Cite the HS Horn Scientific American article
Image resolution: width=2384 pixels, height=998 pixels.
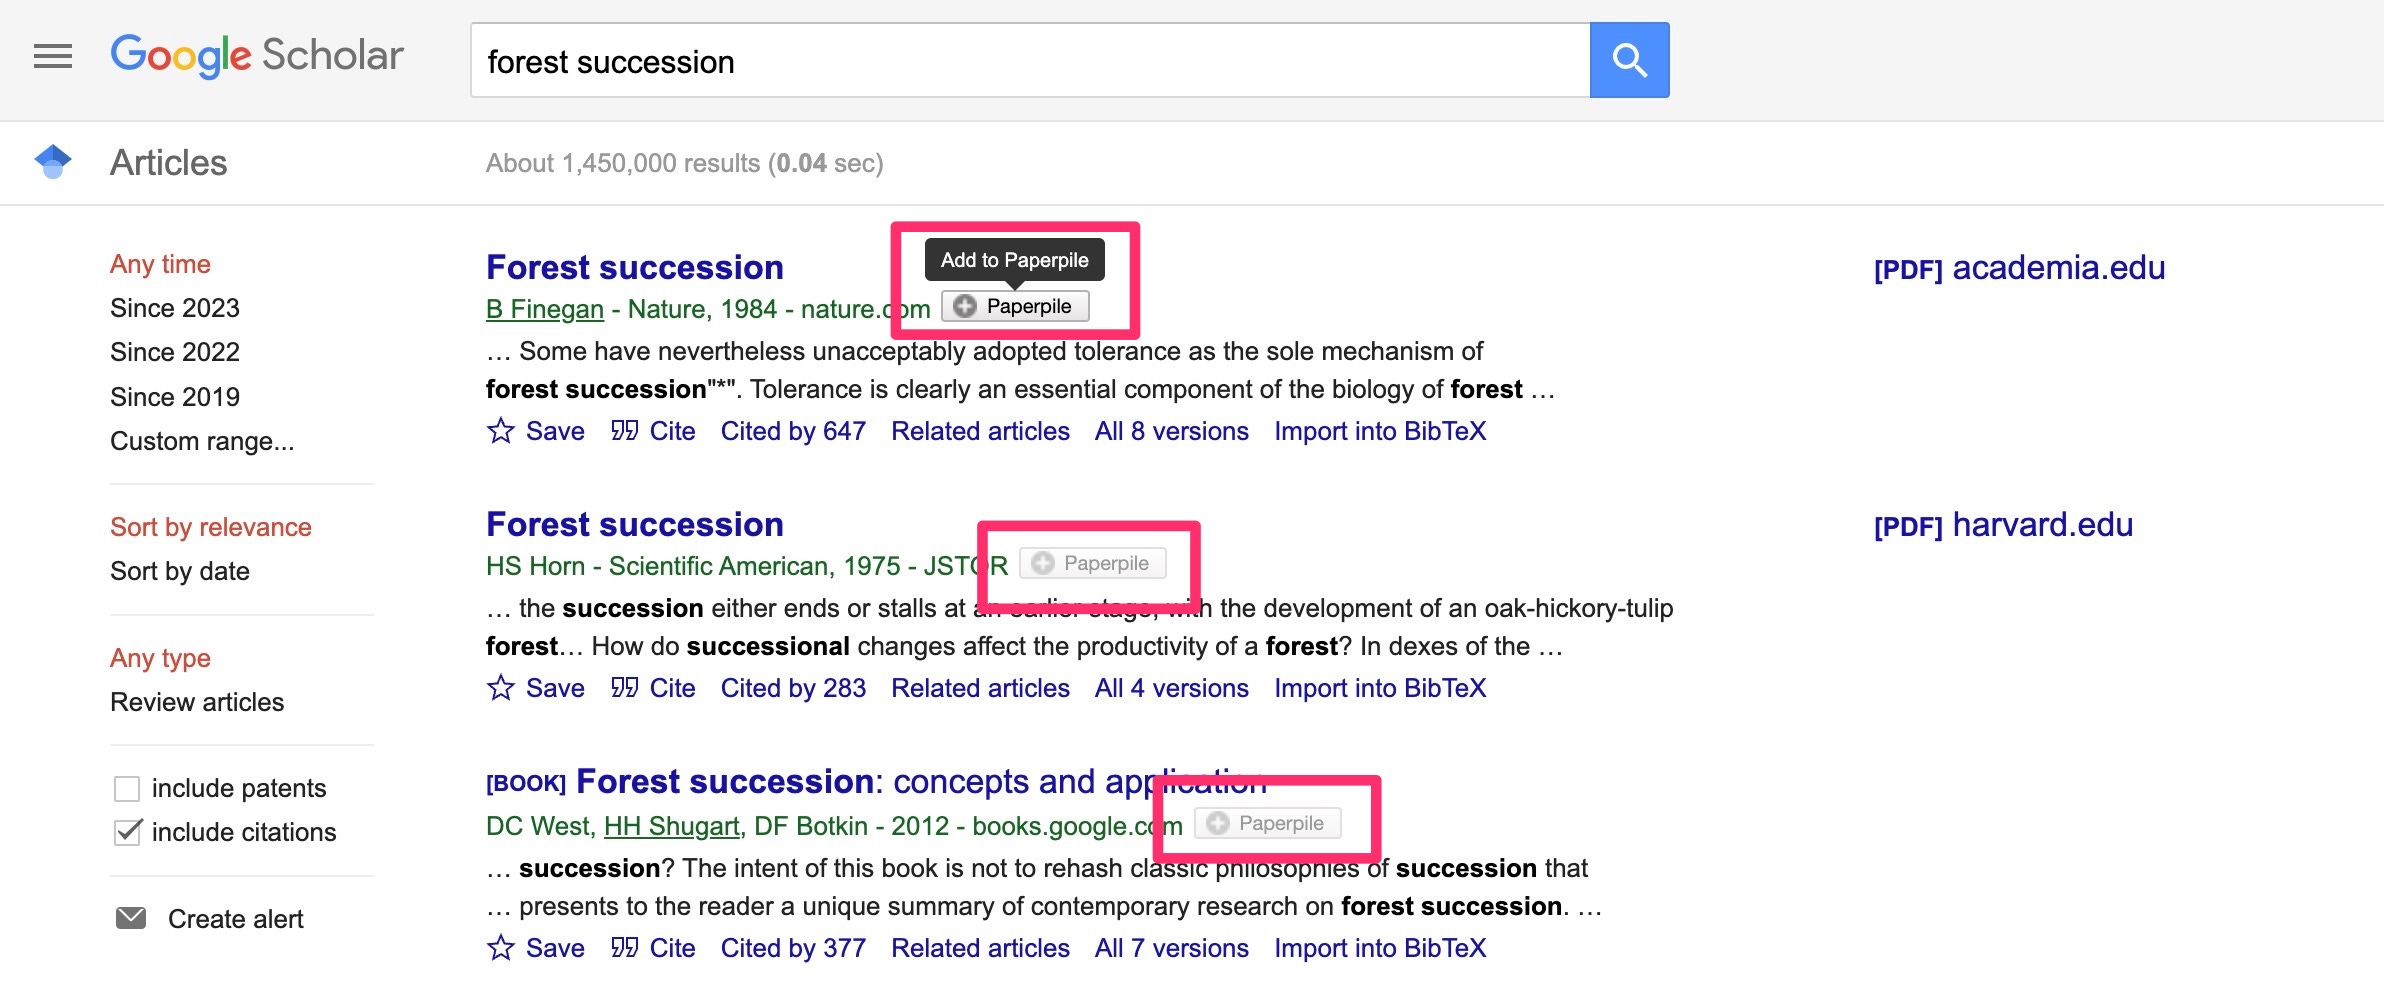coord(653,688)
